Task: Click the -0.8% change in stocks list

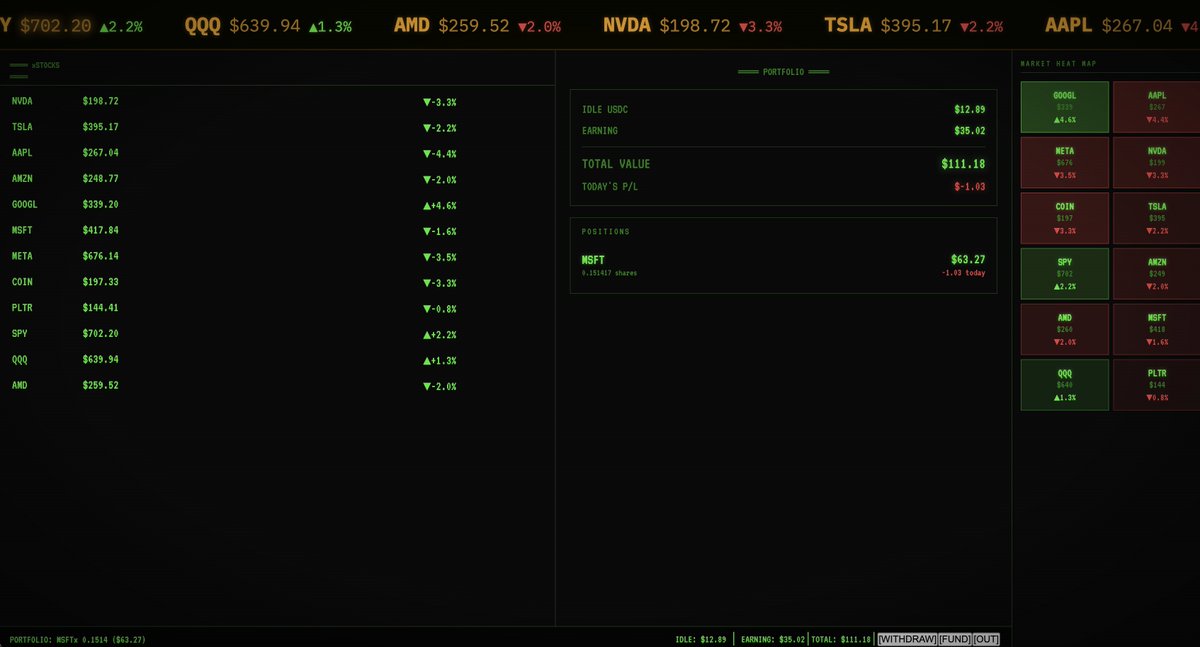Action: click(x=440, y=308)
